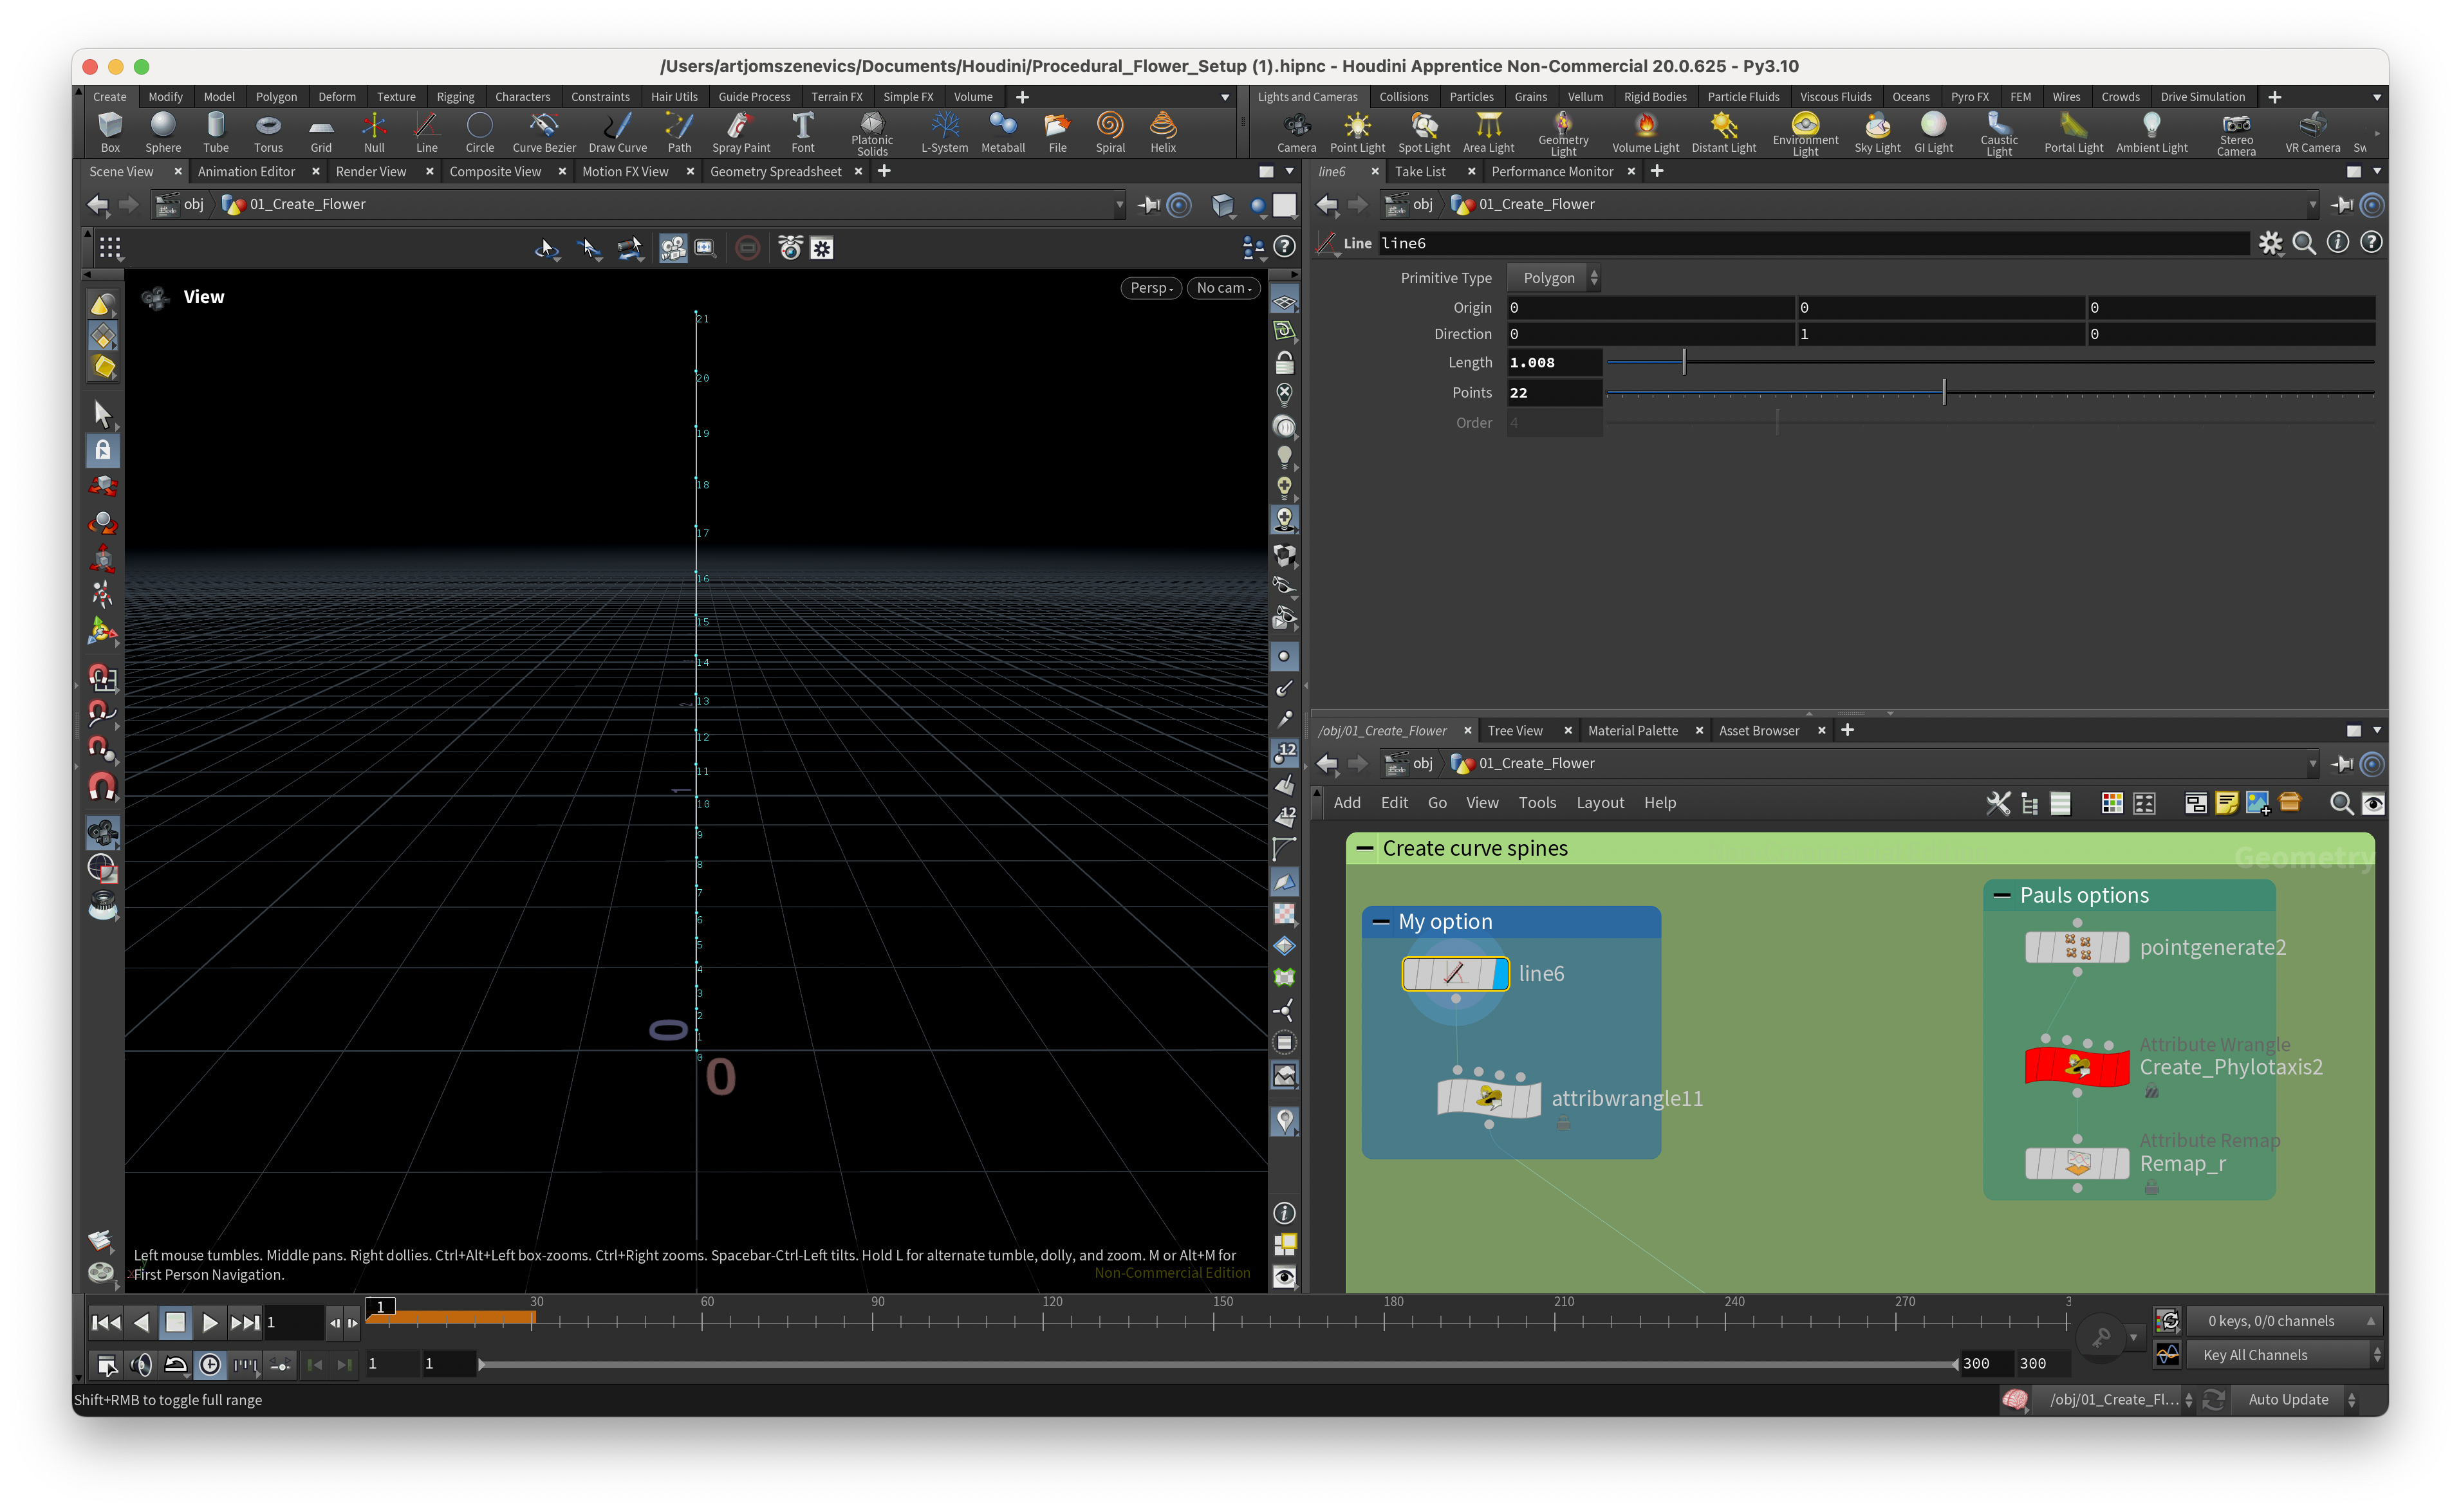Toggle real time playback clock button
This screenshot has height=1512, width=2461.
[210, 1364]
